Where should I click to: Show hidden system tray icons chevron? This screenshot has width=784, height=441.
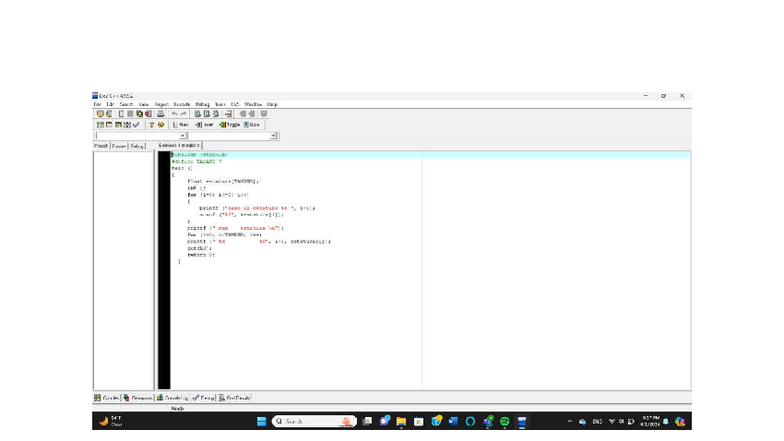(569, 422)
